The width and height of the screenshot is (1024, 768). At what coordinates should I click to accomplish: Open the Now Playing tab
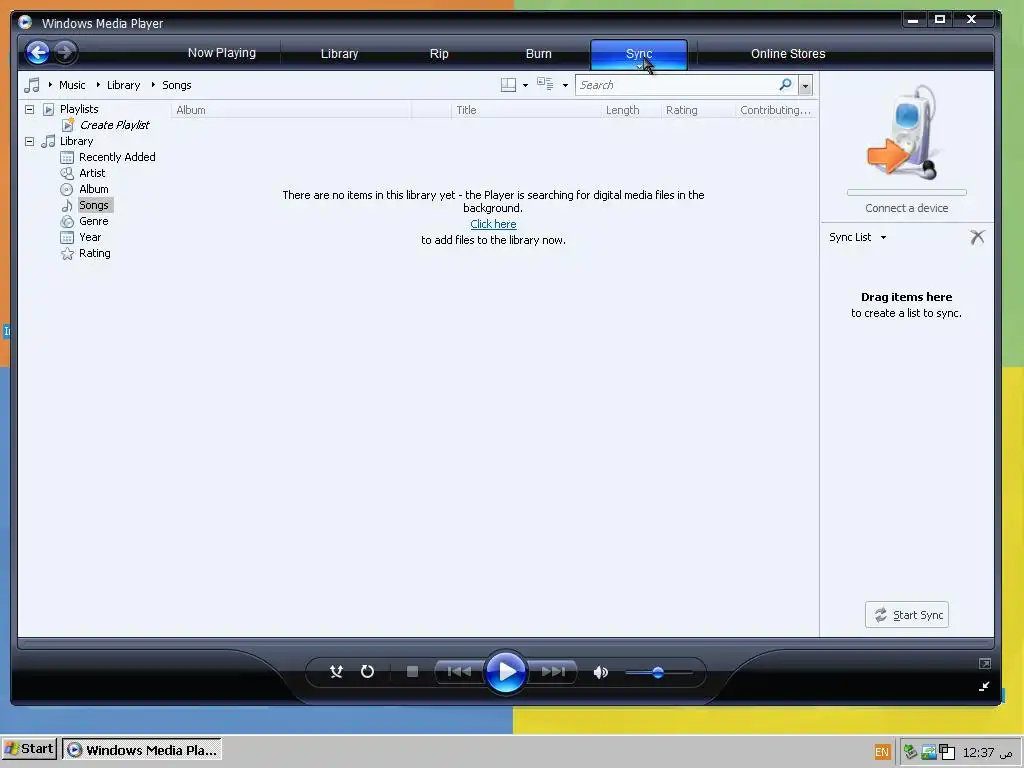click(221, 53)
